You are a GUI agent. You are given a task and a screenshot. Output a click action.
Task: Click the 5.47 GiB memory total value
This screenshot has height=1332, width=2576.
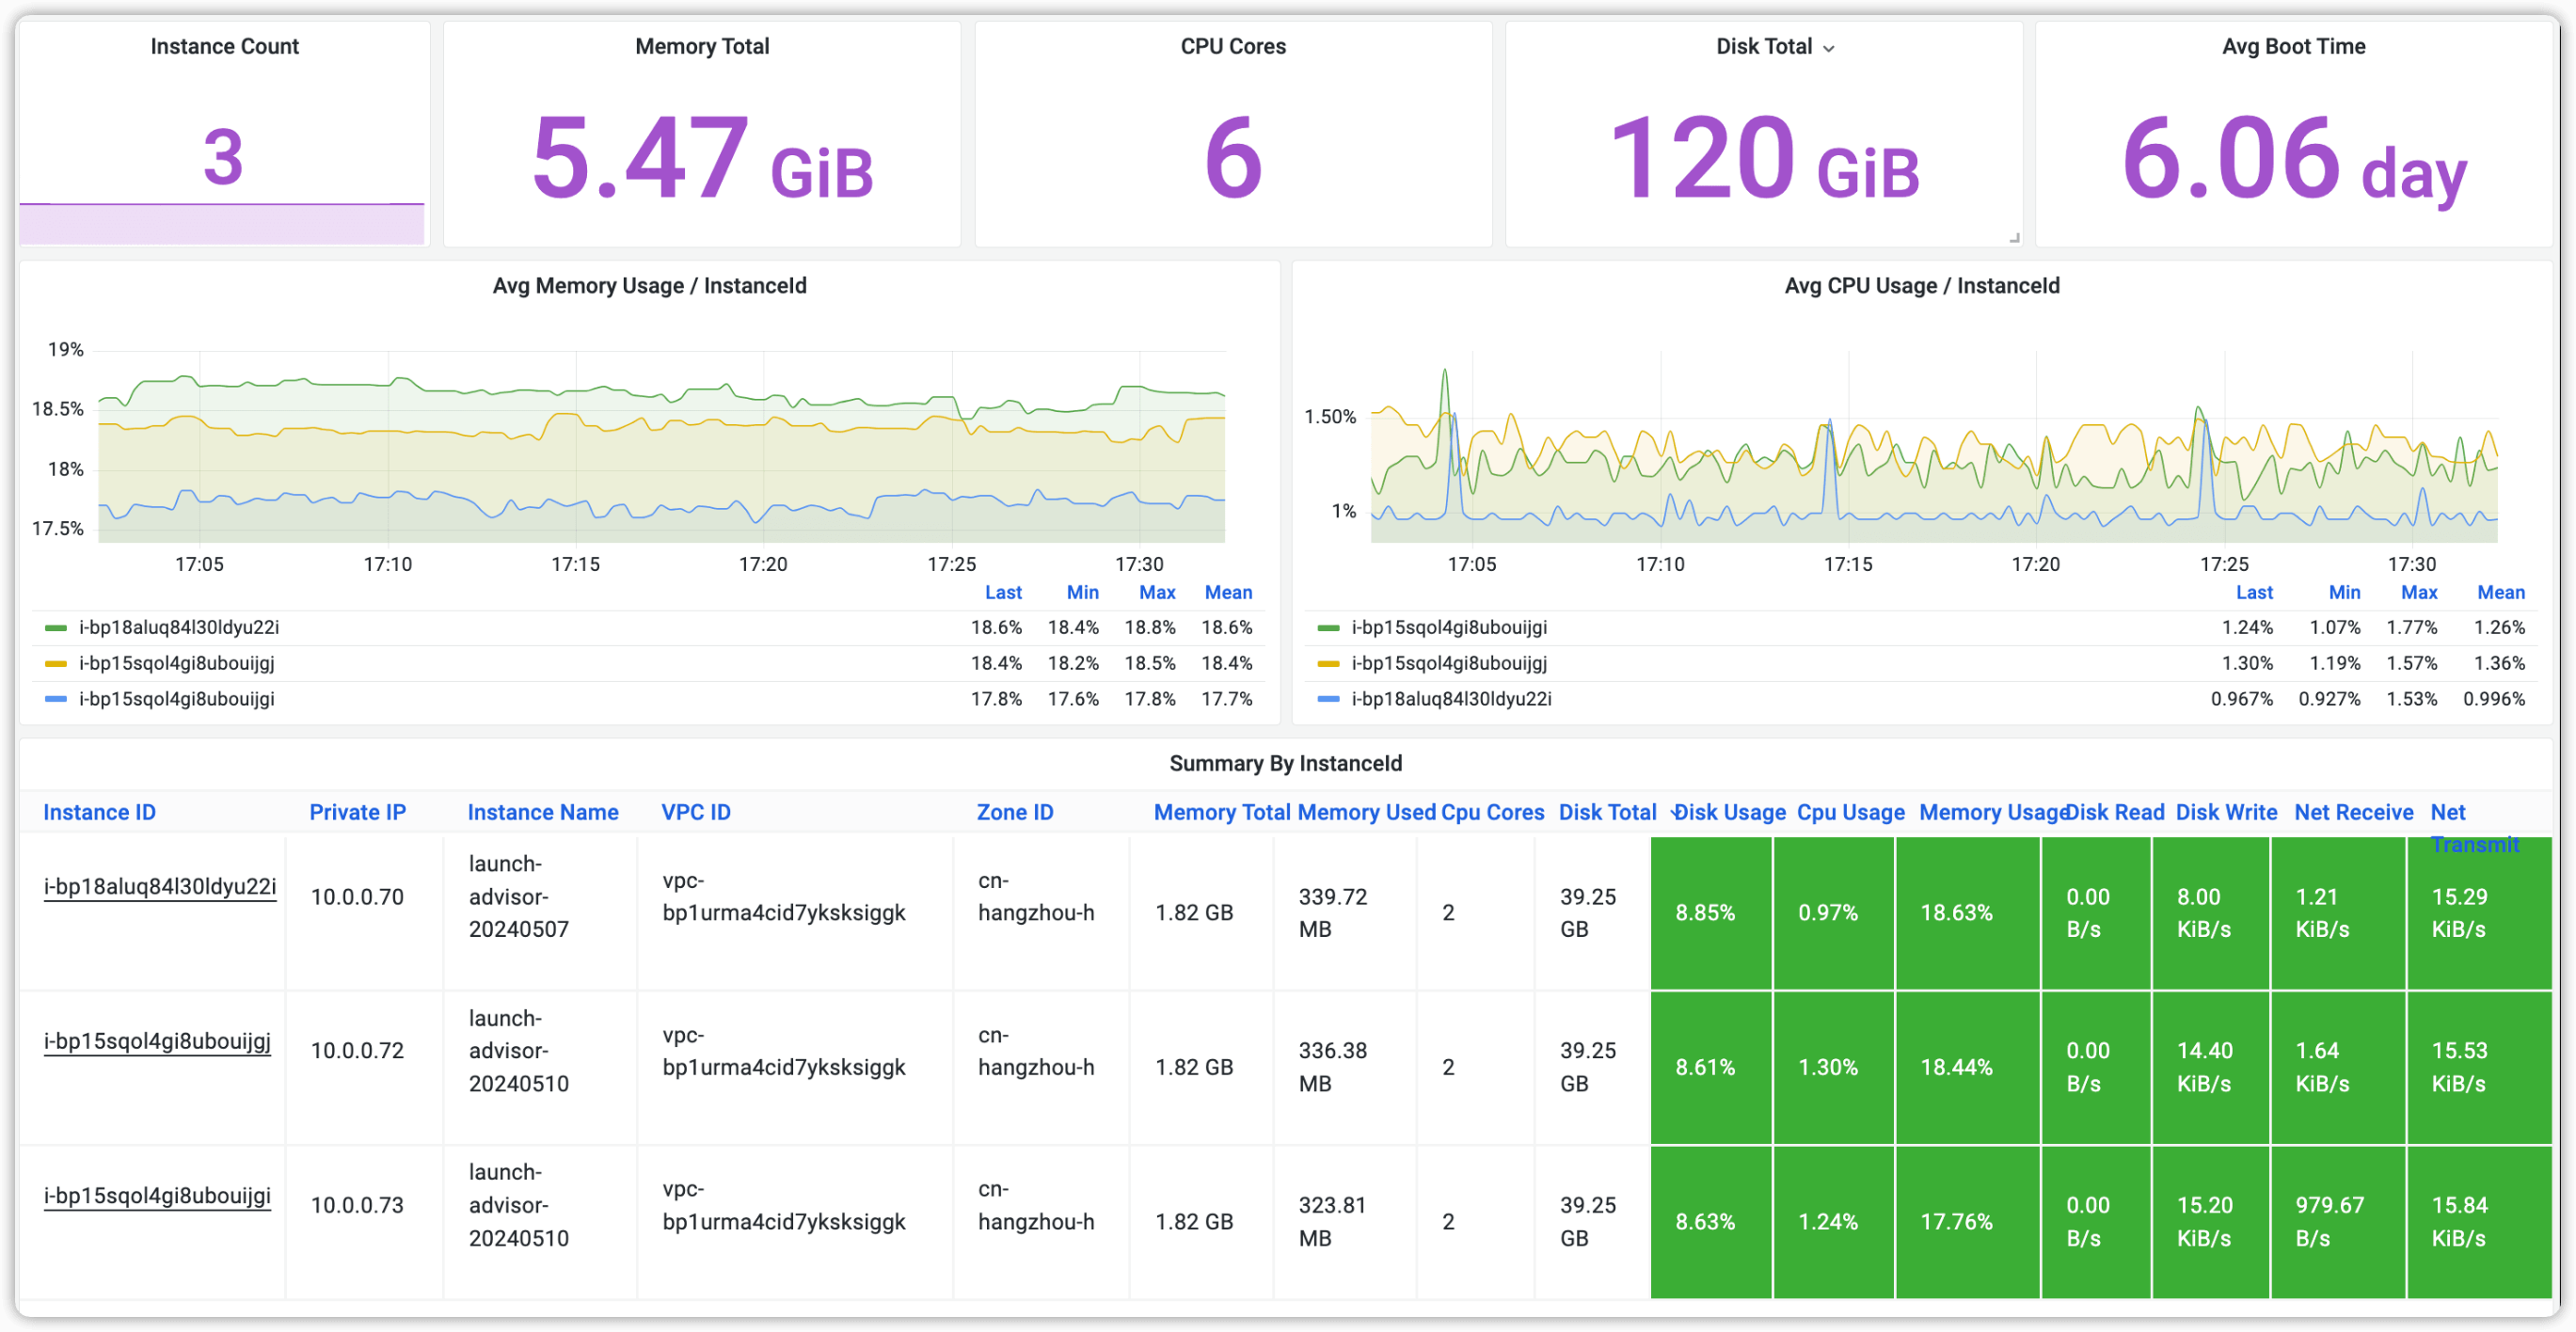tap(702, 158)
